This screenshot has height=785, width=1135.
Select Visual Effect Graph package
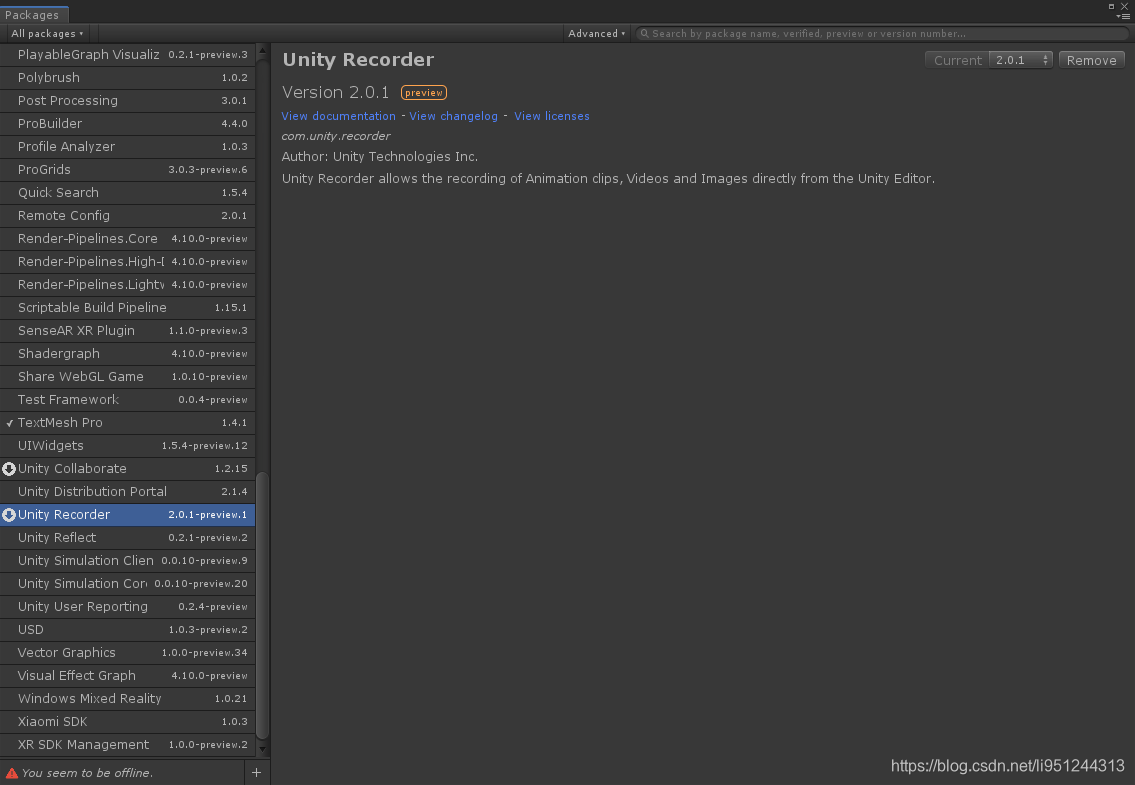(x=127, y=676)
